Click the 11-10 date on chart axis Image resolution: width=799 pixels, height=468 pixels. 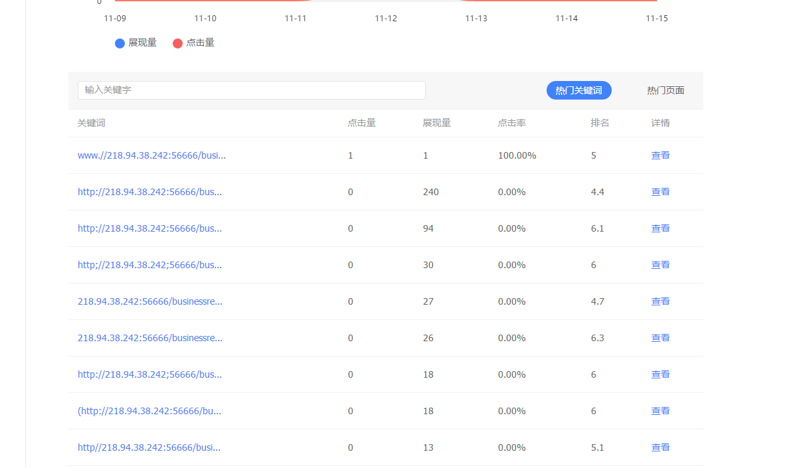[x=205, y=18]
